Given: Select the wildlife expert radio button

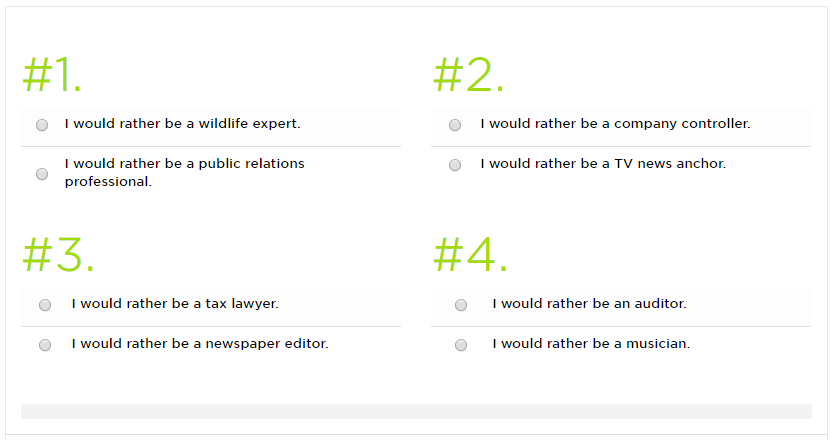Looking at the screenshot, I should click(42, 125).
